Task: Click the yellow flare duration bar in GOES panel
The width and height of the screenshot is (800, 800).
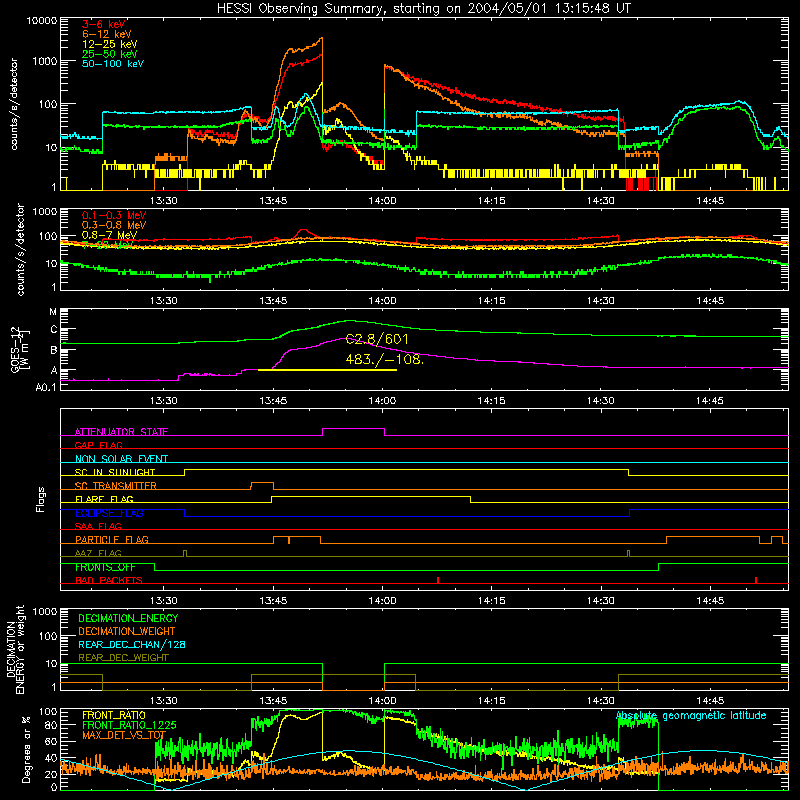Action: pyautogui.click(x=328, y=370)
